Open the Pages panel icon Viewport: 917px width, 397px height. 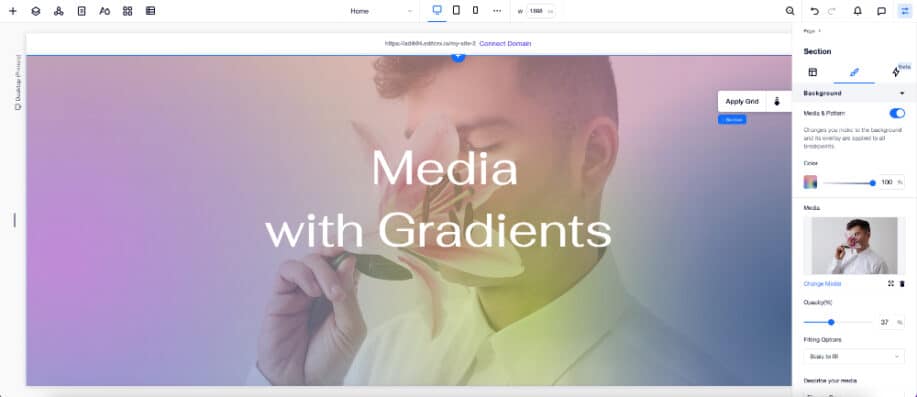[x=82, y=11]
